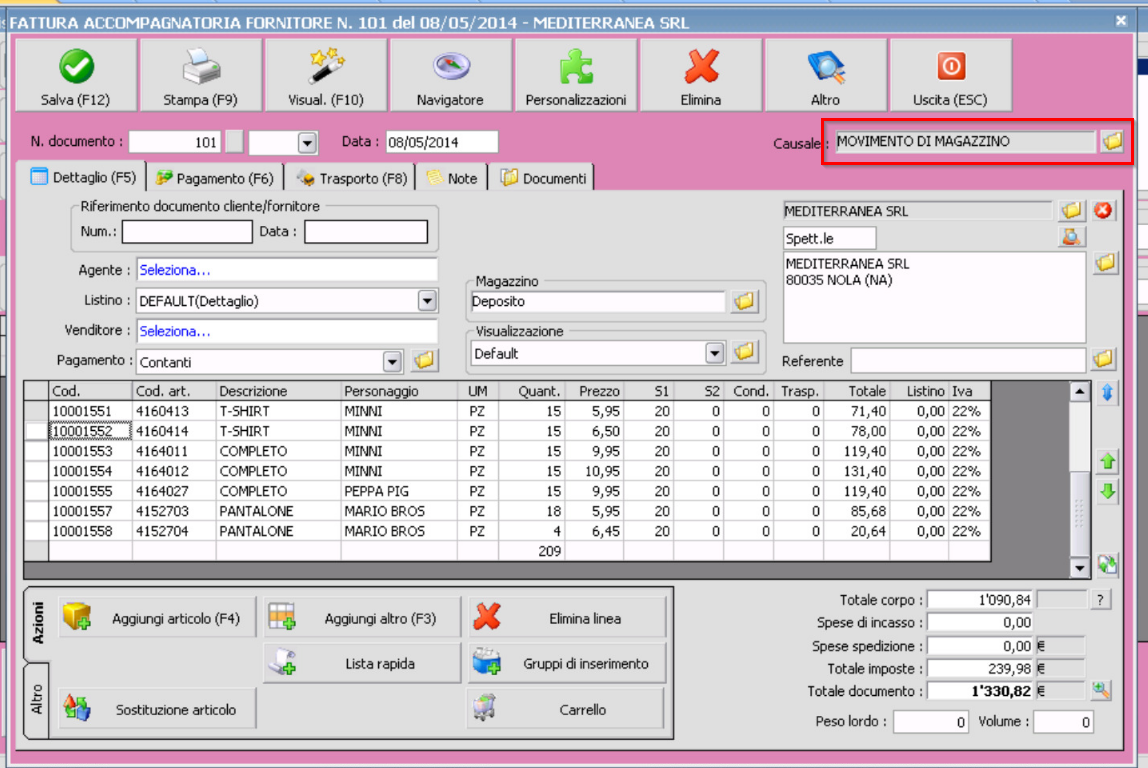Open Personalizzazioni from the toolbar
This screenshot has width=1148, height=768.
point(575,75)
